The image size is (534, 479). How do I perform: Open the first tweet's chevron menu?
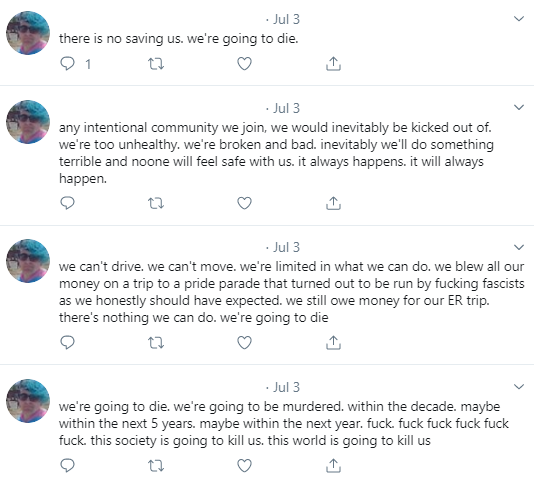coord(519,18)
